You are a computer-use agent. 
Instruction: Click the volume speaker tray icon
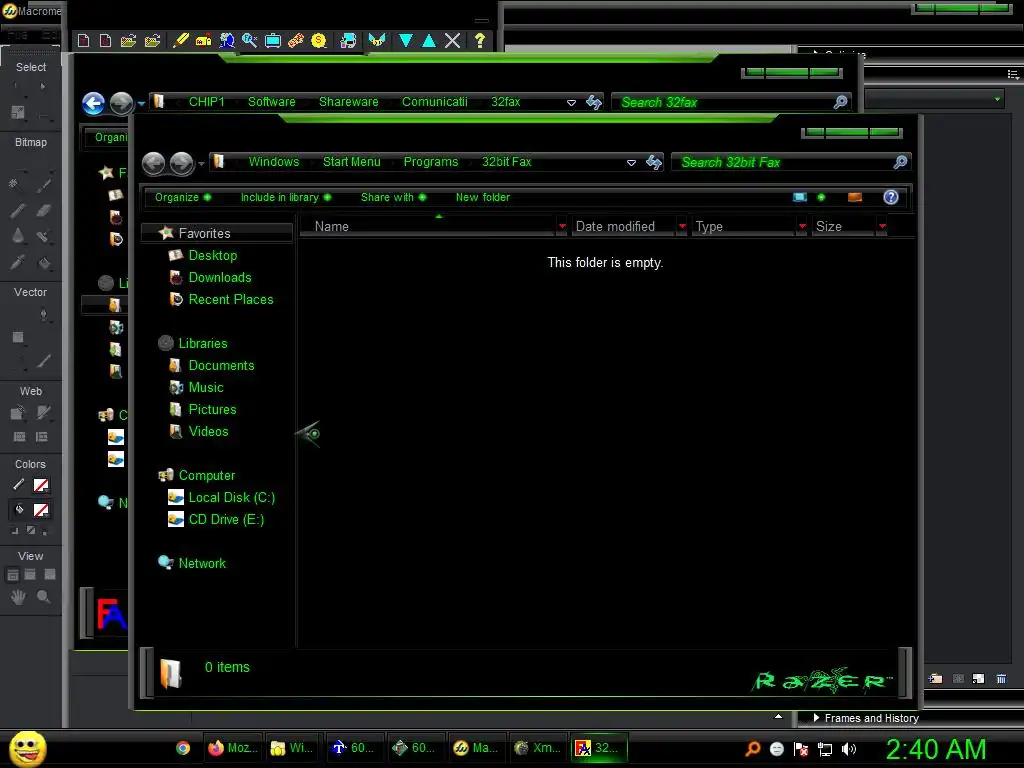pos(849,749)
